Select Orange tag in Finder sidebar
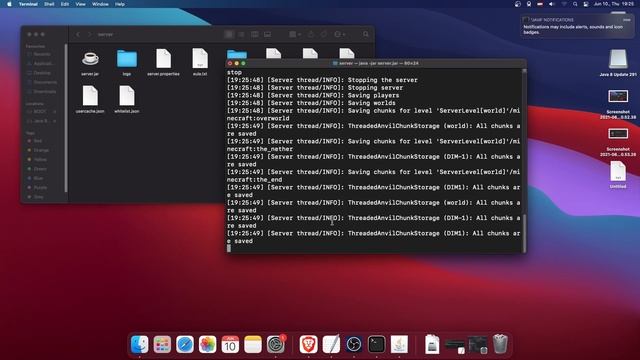640x360 pixels. tap(38, 150)
